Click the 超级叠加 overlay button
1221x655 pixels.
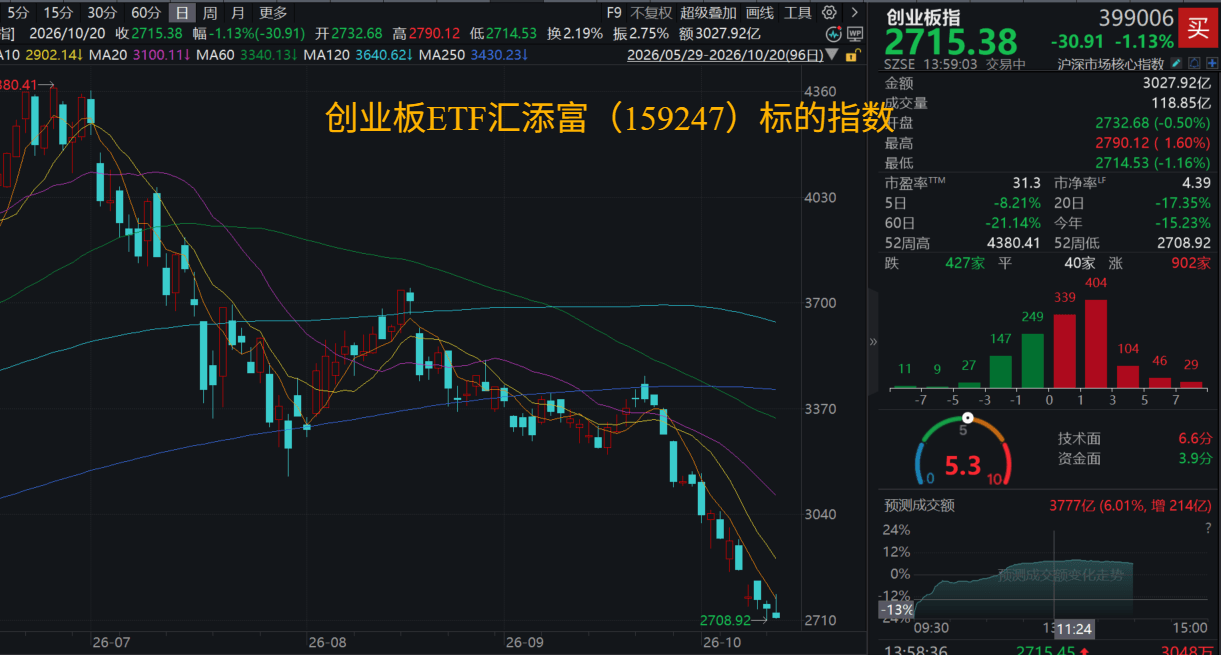click(708, 13)
